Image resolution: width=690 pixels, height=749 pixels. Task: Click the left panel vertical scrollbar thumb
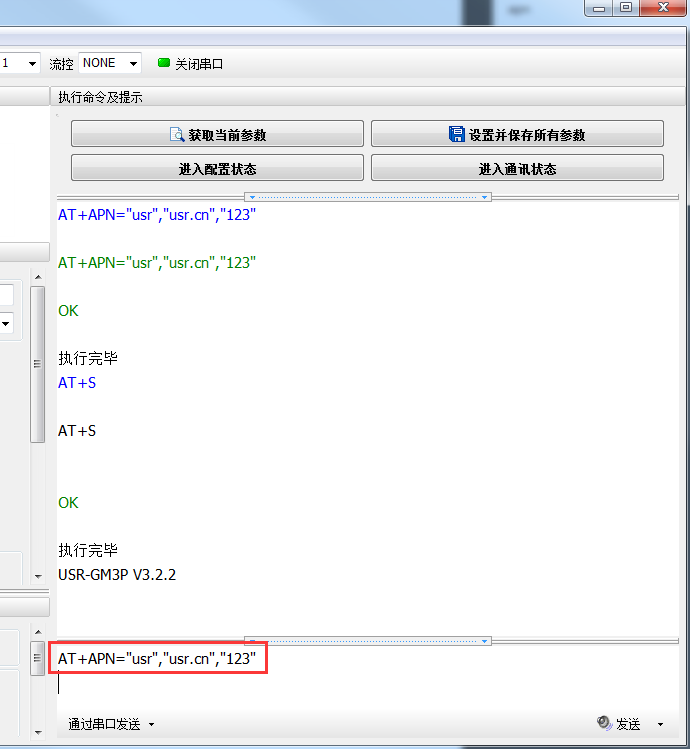click(37, 364)
